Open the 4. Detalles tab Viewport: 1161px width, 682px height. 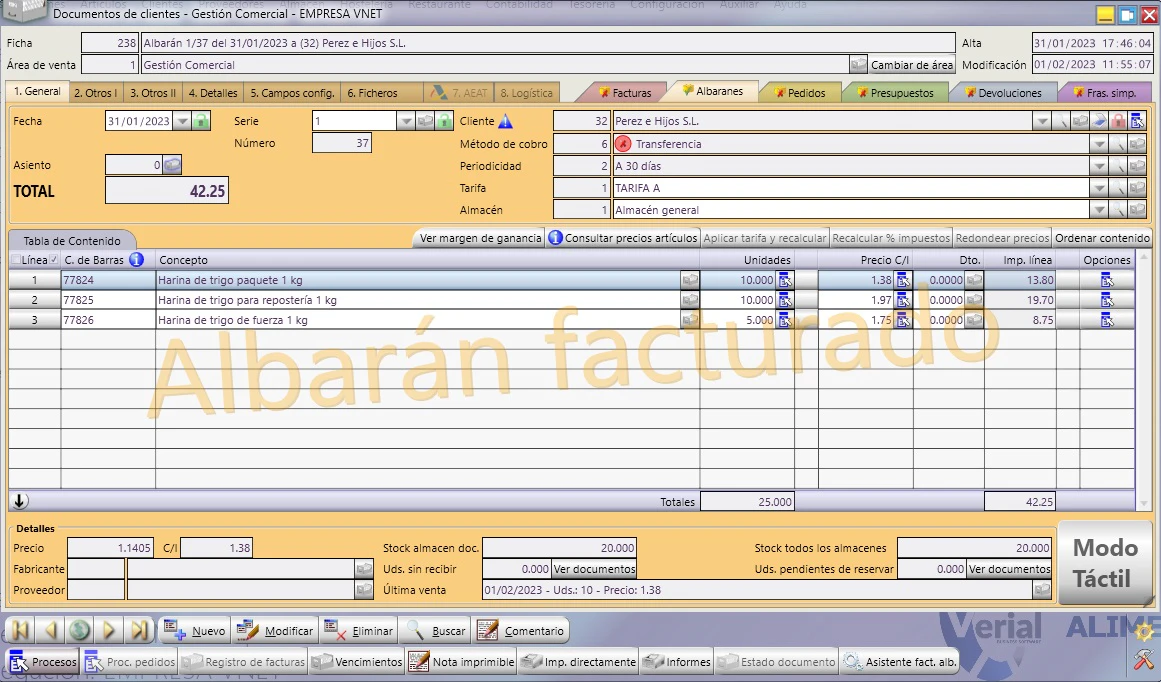point(213,93)
